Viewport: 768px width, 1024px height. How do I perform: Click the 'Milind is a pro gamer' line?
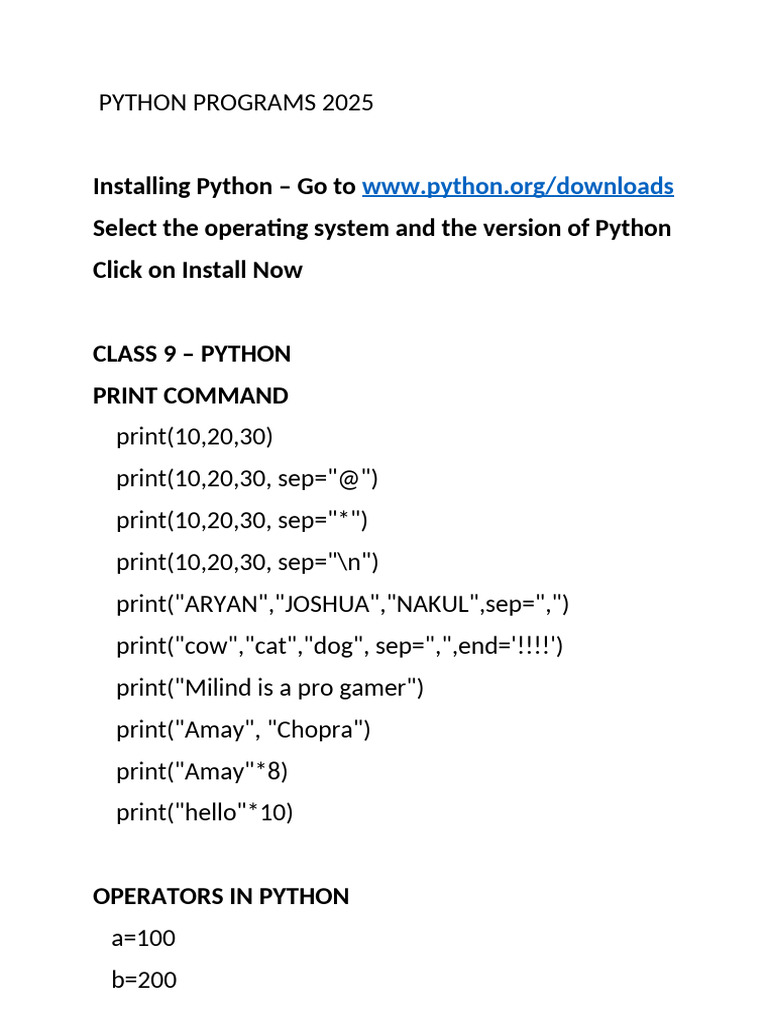click(270, 688)
